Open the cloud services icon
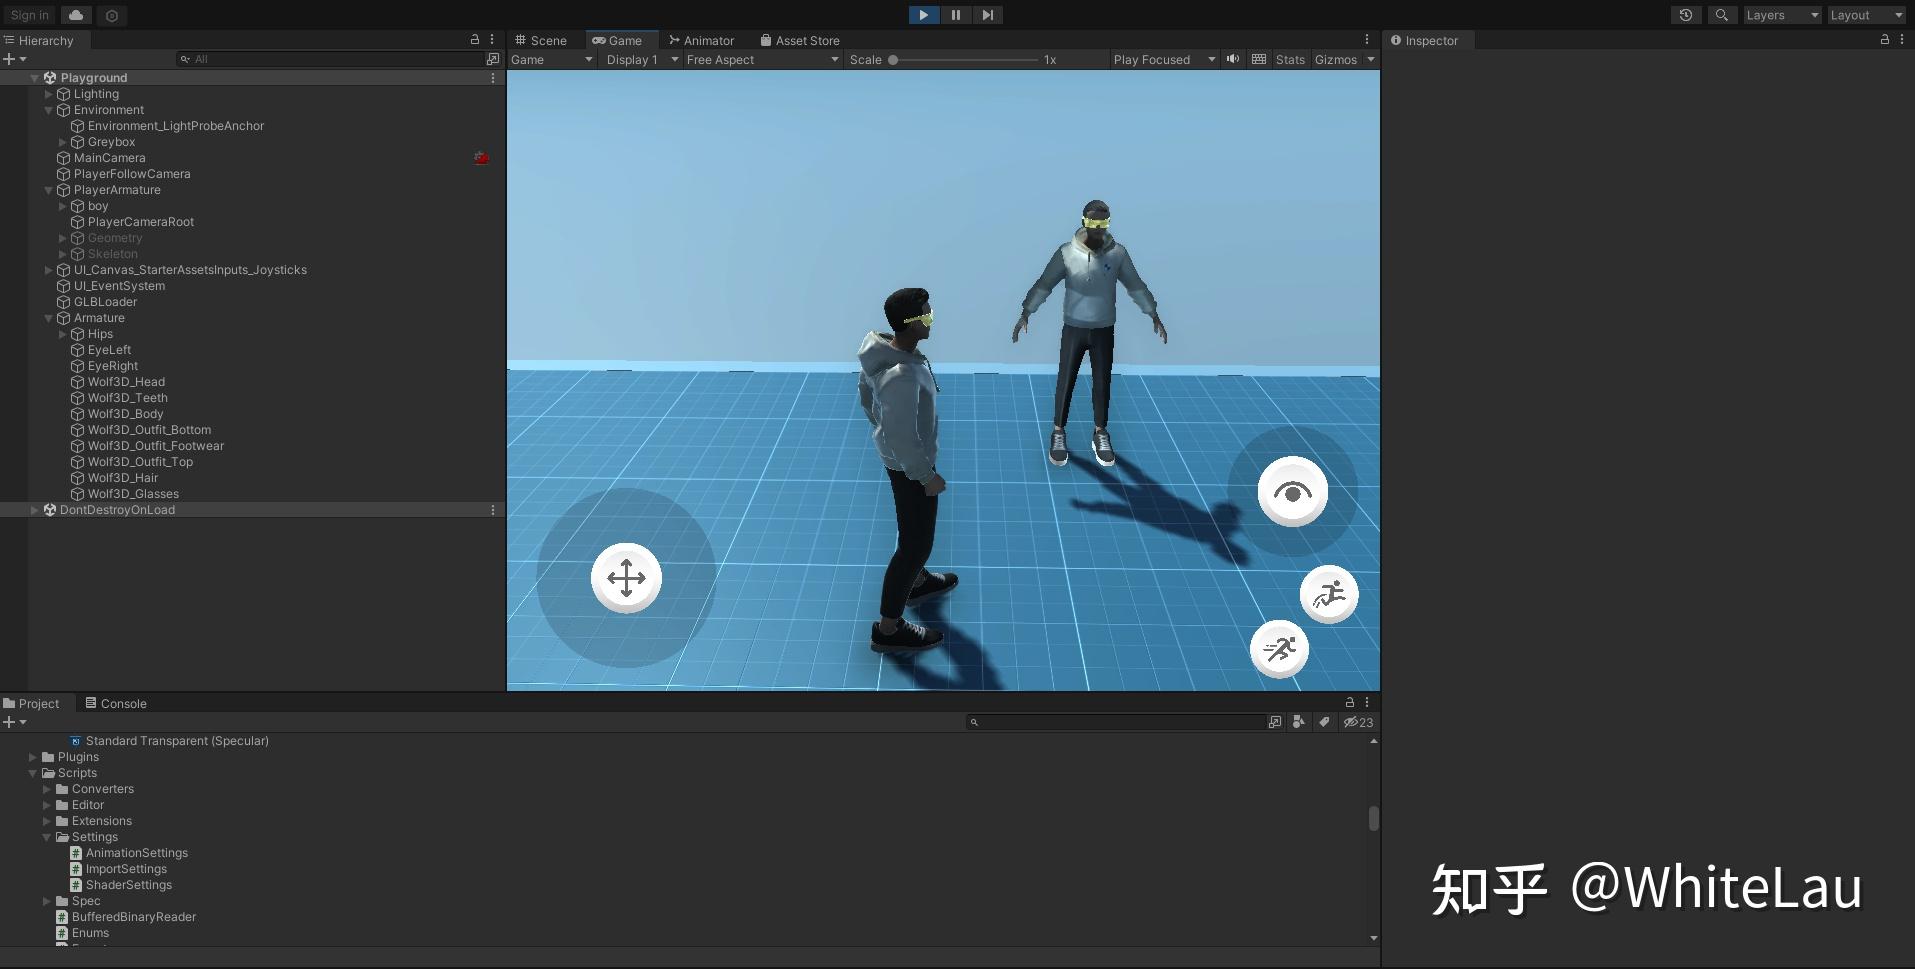Viewport: 1915px width, 969px height. pyautogui.click(x=76, y=15)
